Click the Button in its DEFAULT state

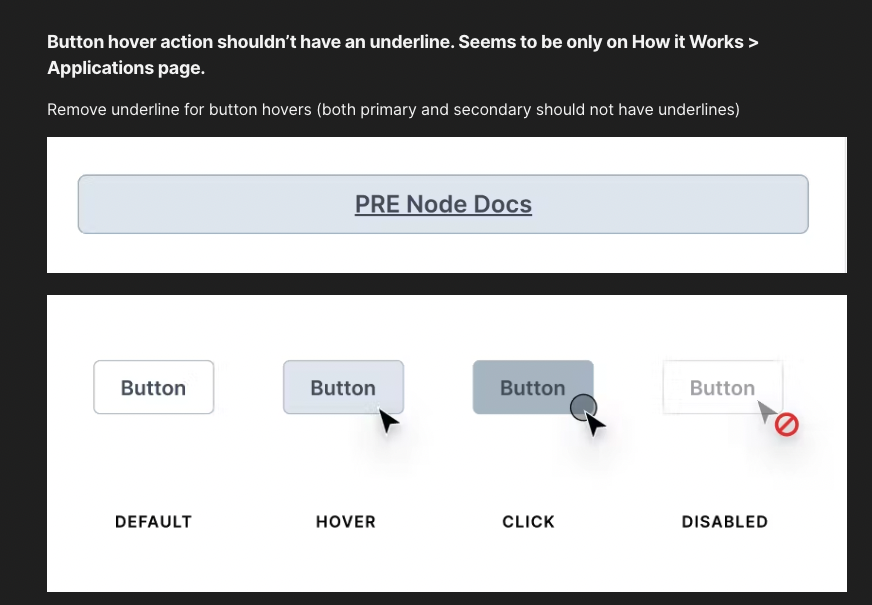(153, 387)
